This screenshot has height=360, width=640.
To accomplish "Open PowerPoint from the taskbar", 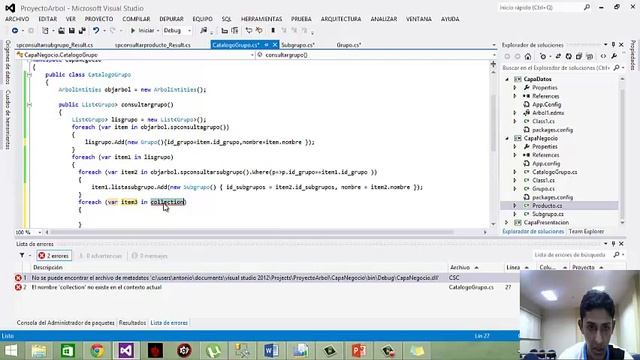I will [358, 351].
